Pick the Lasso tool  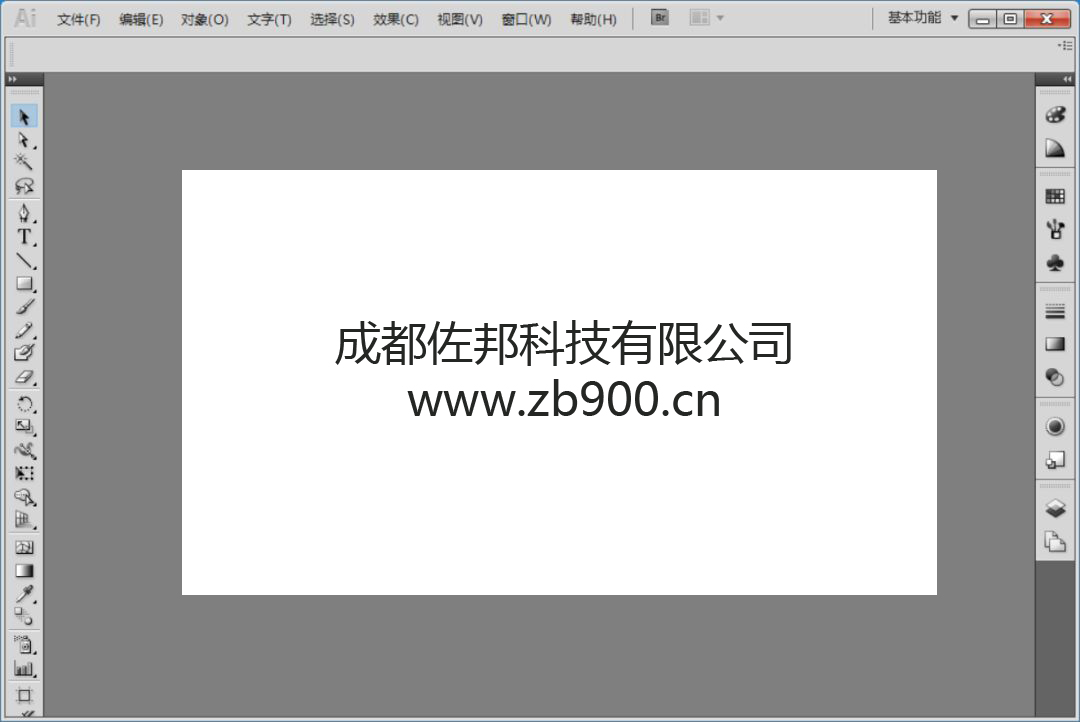click(24, 186)
